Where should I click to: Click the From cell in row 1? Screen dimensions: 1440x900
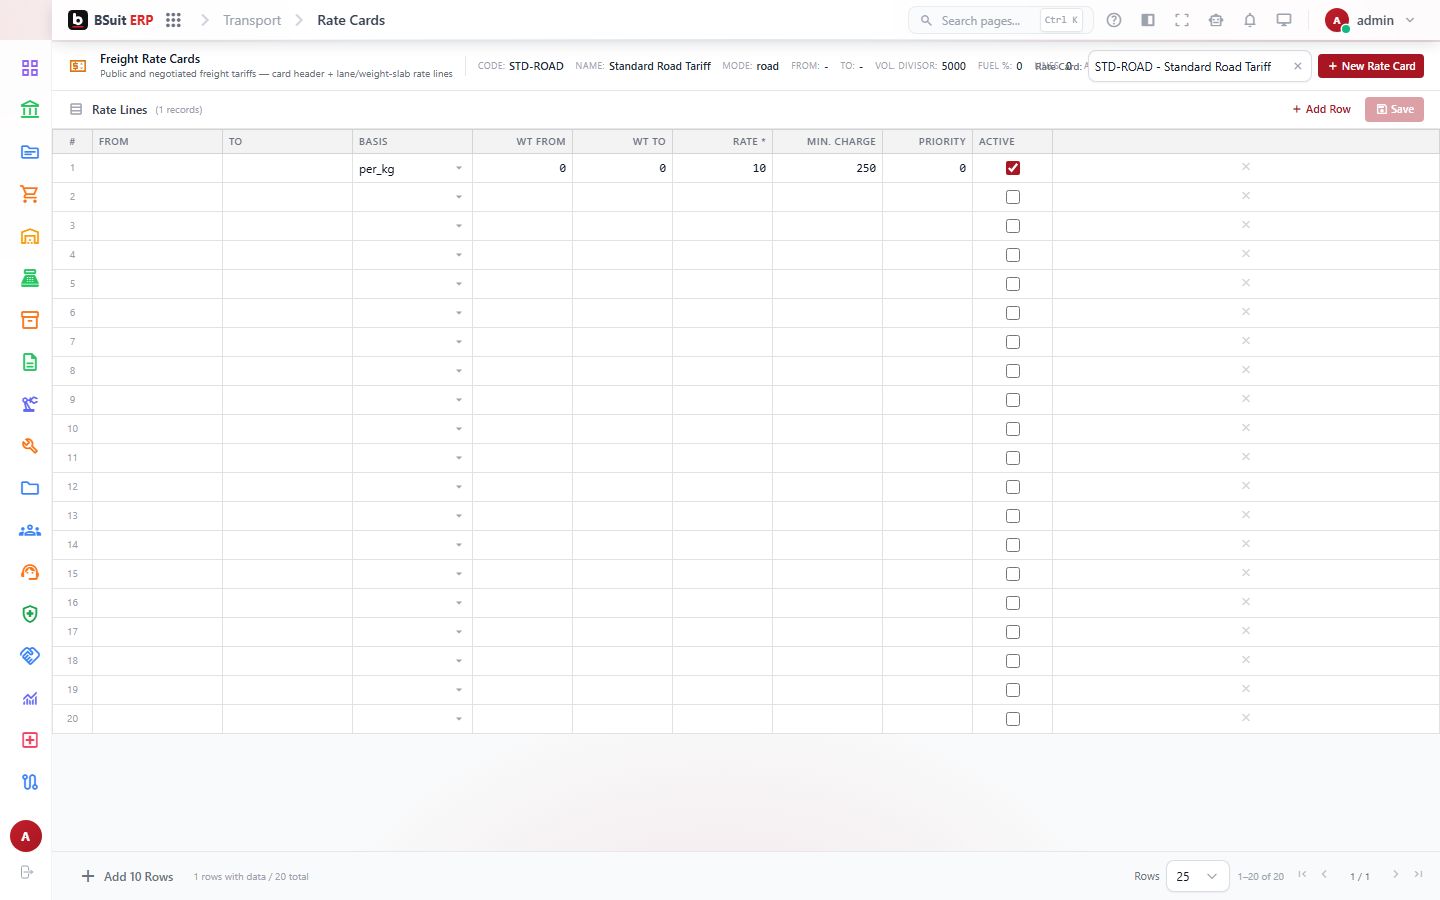(x=157, y=168)
